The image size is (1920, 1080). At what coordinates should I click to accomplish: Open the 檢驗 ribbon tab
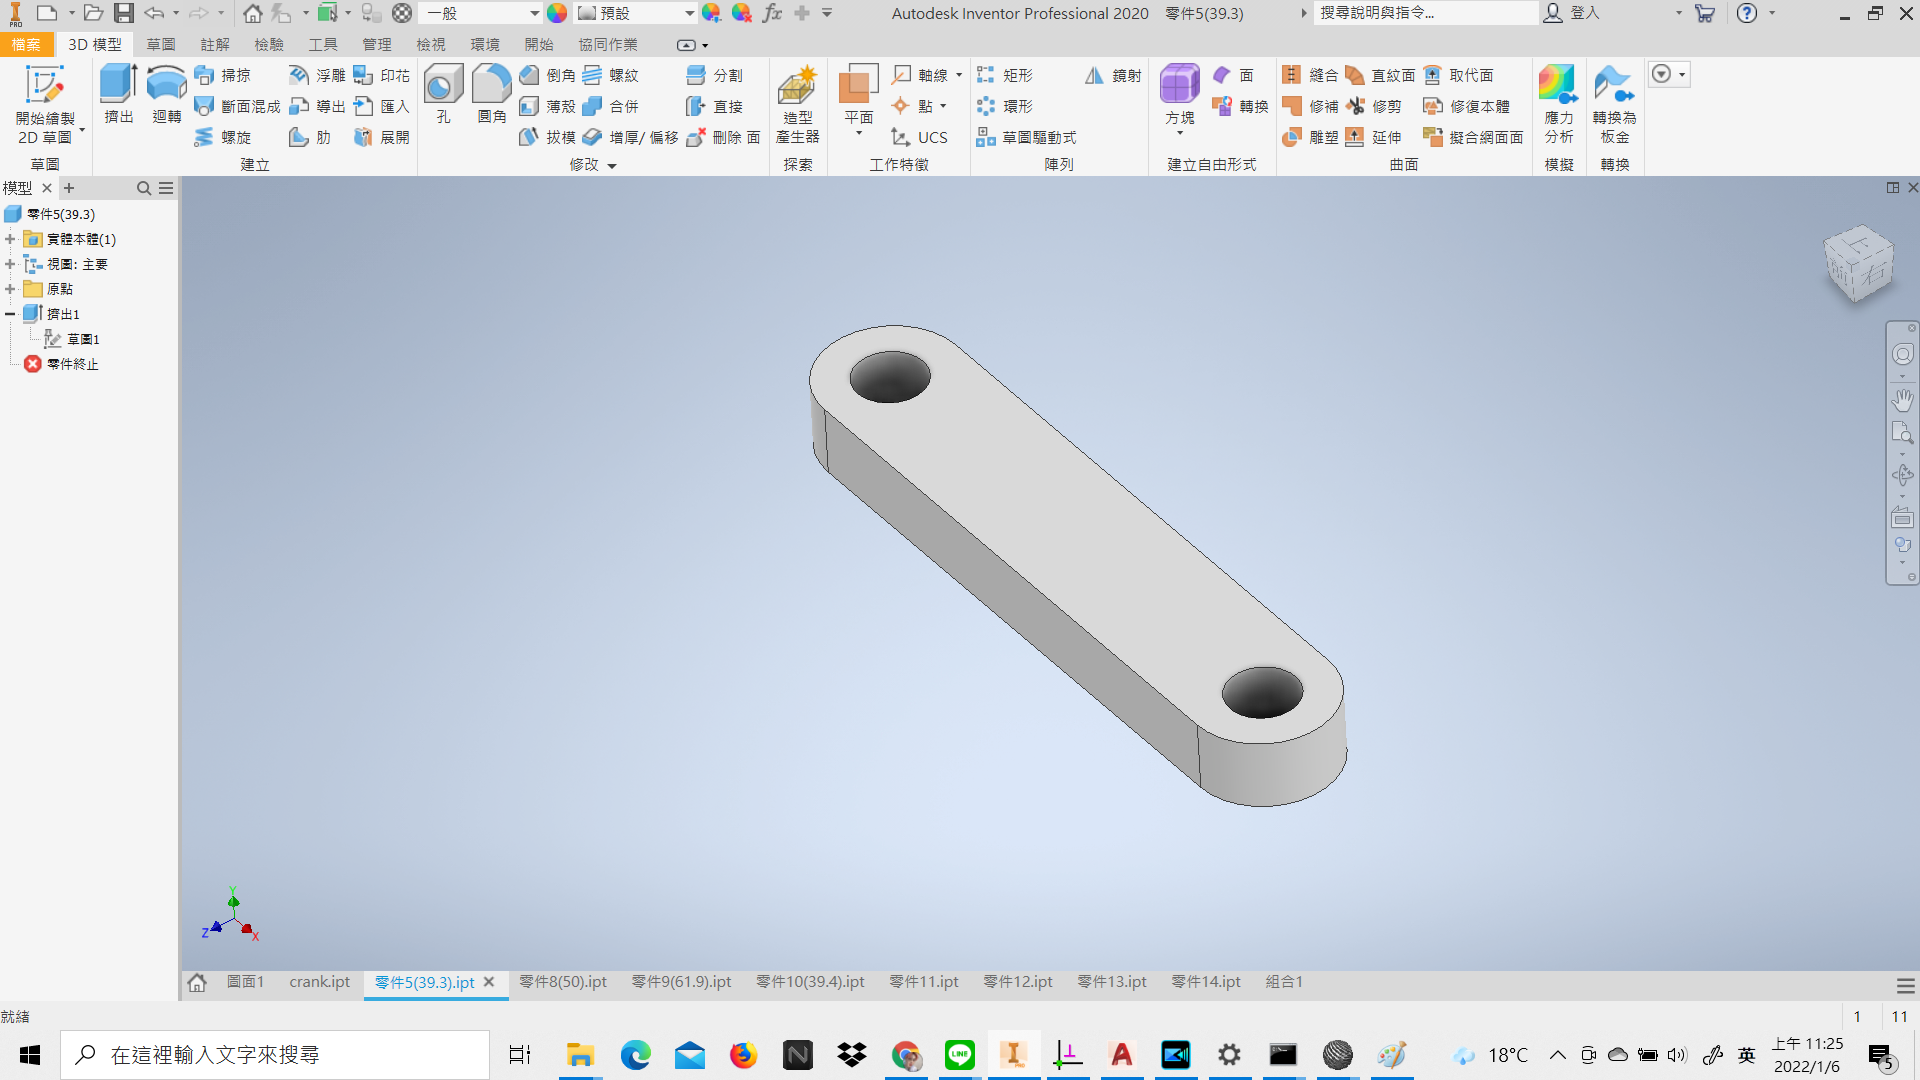[269, 45]
